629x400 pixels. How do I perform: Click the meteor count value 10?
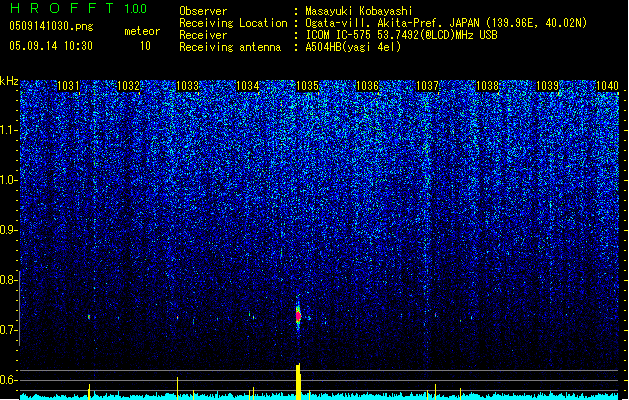click(x=145, y=46)
